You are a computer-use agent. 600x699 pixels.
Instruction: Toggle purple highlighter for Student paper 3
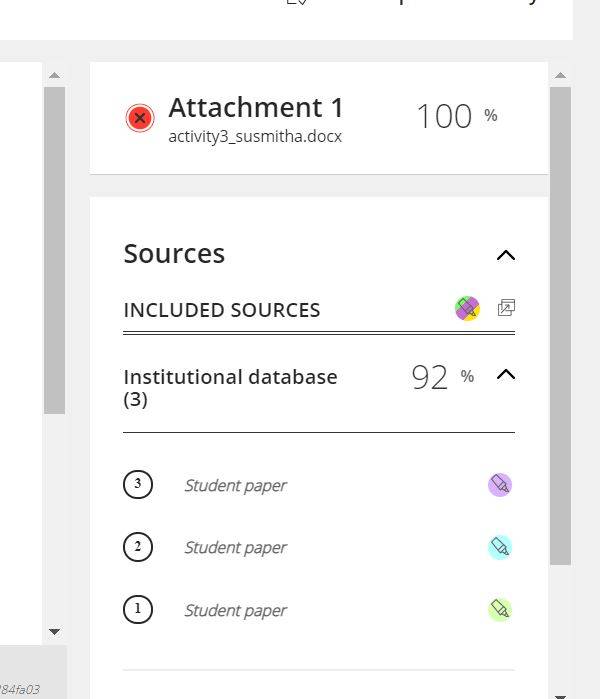point(500,485)
